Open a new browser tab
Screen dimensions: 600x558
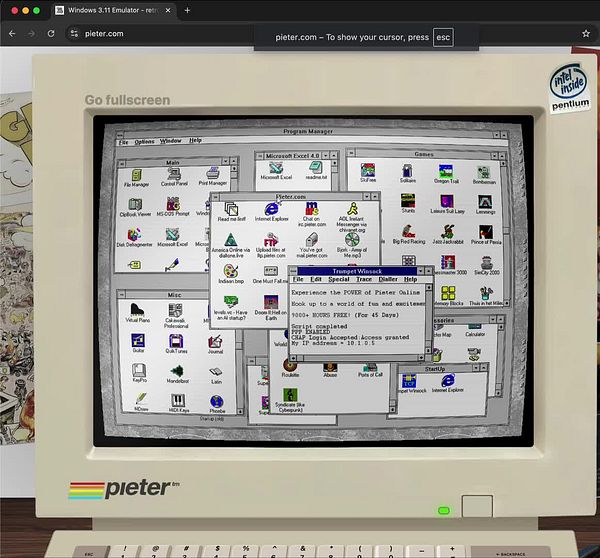point(187,10)
